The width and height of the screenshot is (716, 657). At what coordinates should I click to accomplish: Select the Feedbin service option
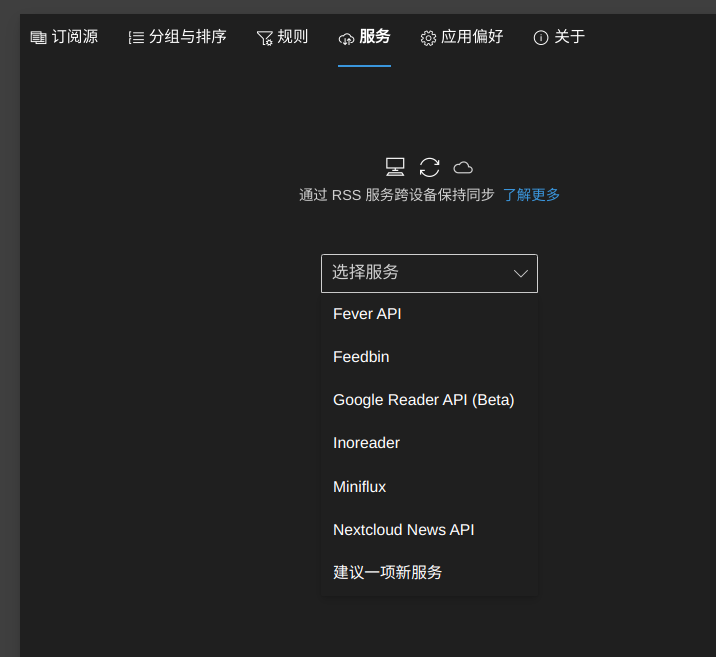click(429, 357)
